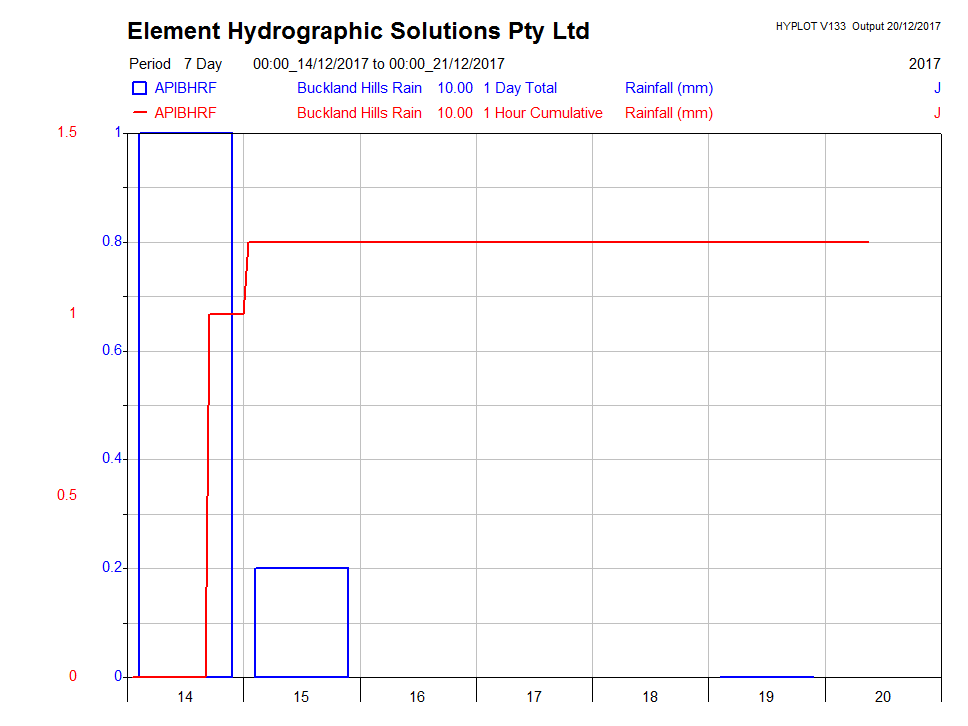
Task: Select the blue rainfall bar for day 15
Action: point(301,622)
